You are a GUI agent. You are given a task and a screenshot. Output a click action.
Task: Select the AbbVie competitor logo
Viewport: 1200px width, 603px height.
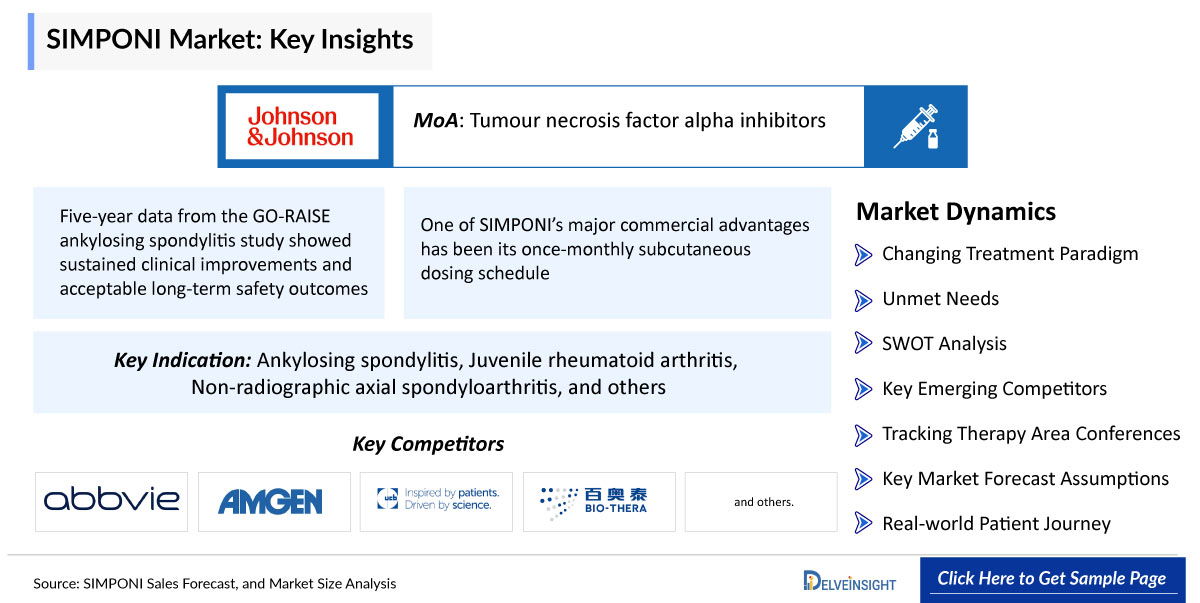(111, 502)
